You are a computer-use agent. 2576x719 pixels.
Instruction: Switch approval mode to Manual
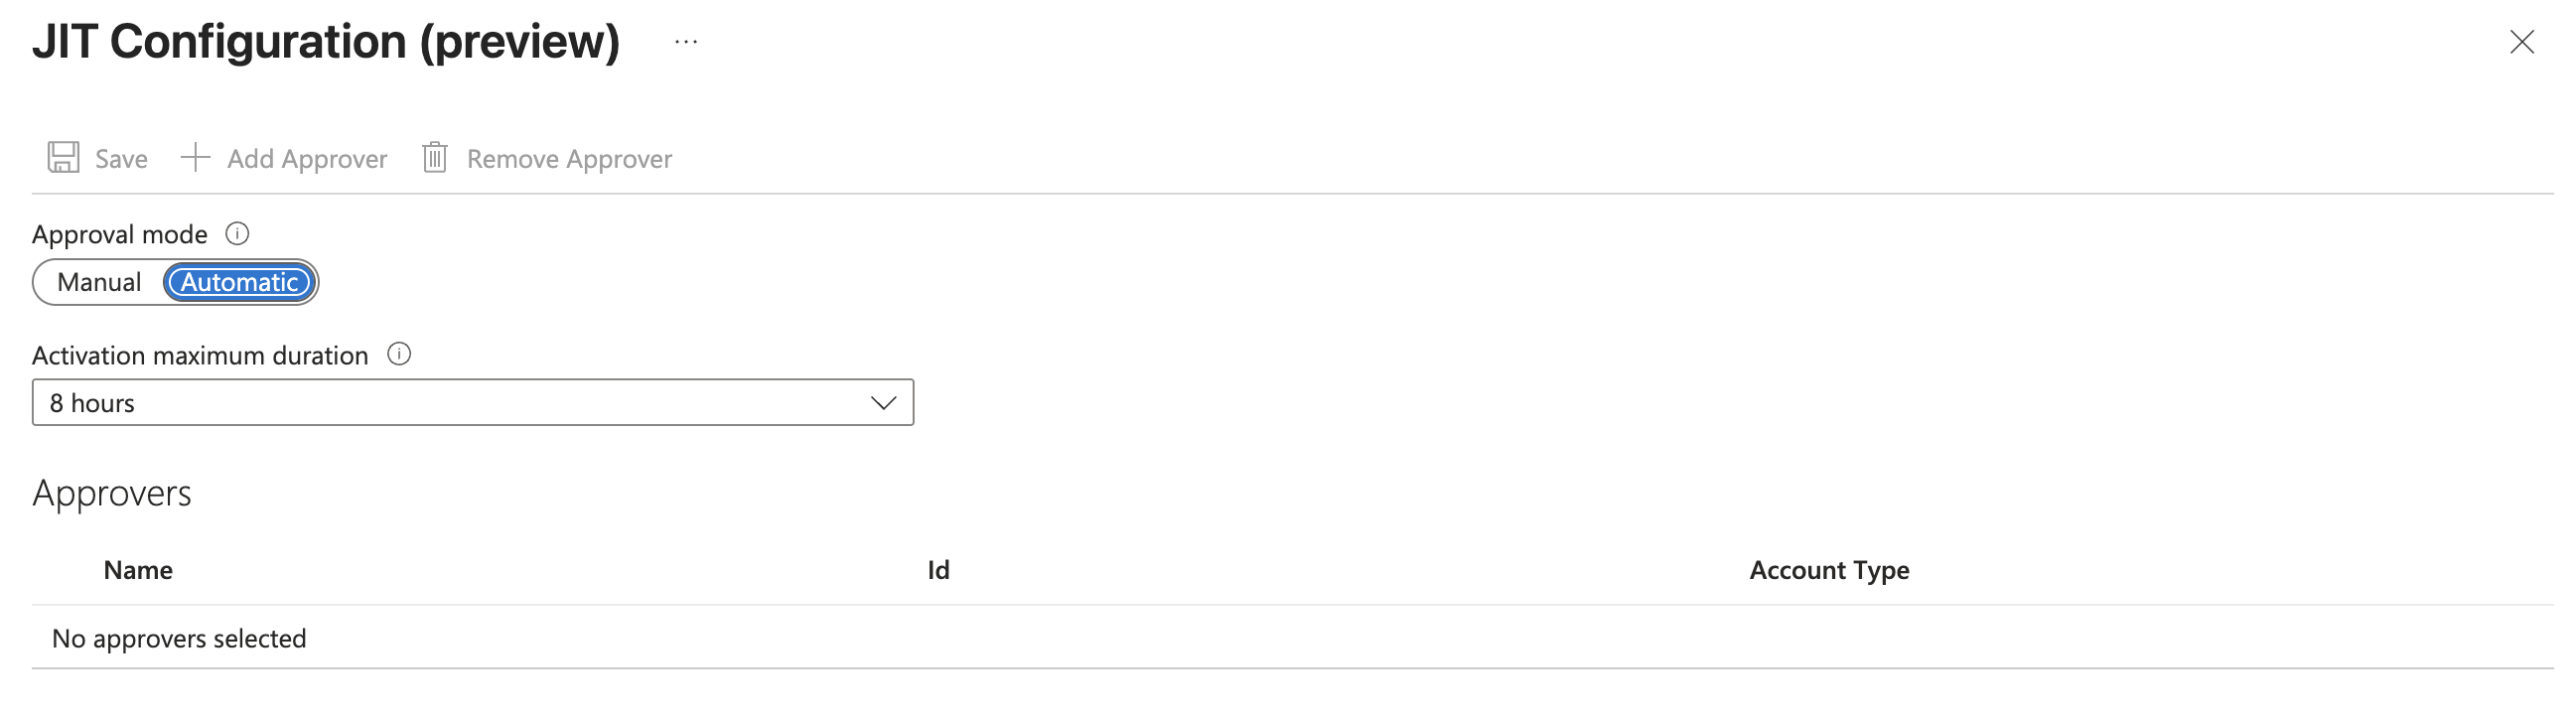[99, 282]
